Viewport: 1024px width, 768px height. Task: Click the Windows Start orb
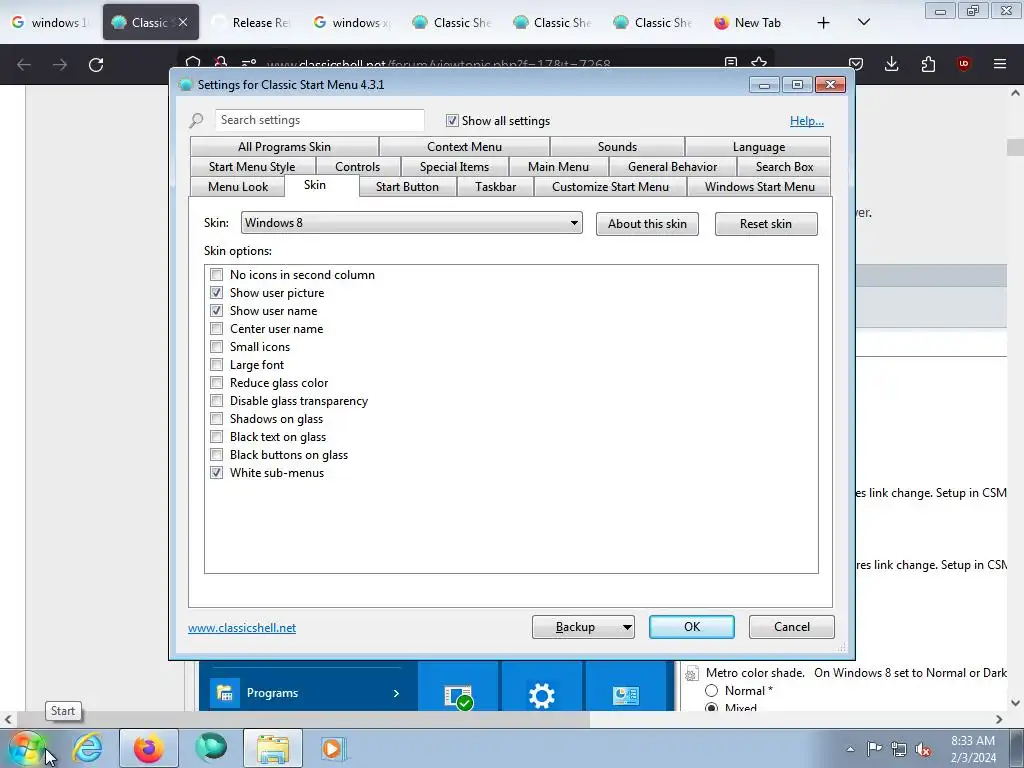click(26, 748)
